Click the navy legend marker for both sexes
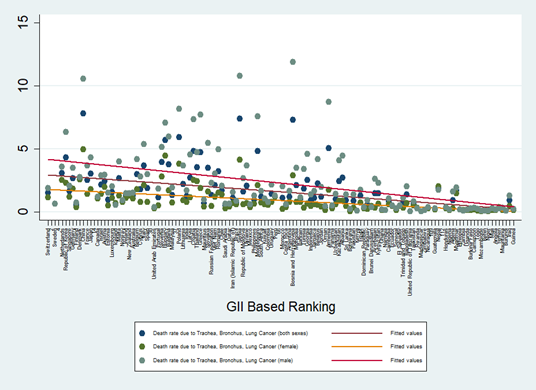The width and height of the screenshot is (536, 390). pyautogui.click(x=143, y=333)
